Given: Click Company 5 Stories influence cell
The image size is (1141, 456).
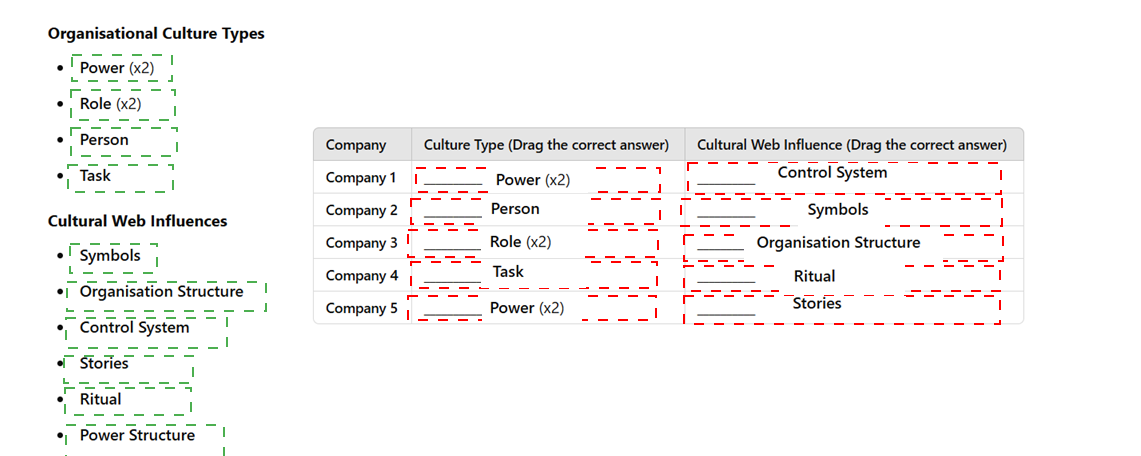Looking at the screenshot, I should point(842,309).
